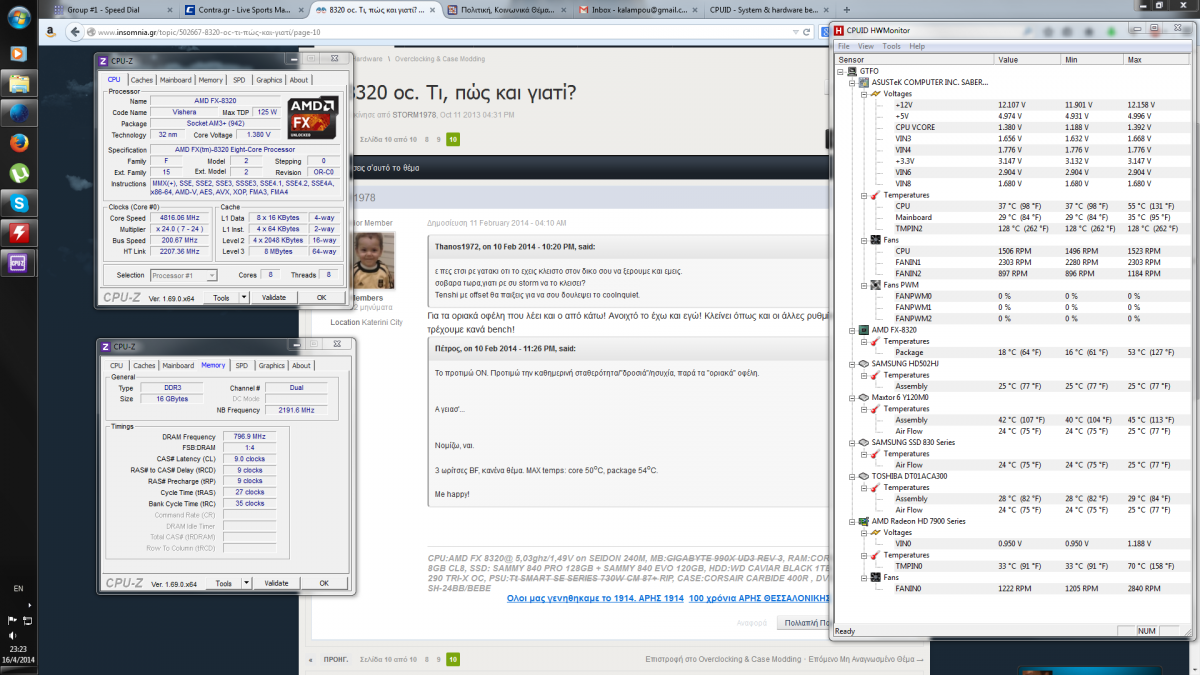The width and height of the screenshot is (1200, 675).
Task: Switch to Mainboard tab in upper CPU-Z
Action: click(176, 80)
